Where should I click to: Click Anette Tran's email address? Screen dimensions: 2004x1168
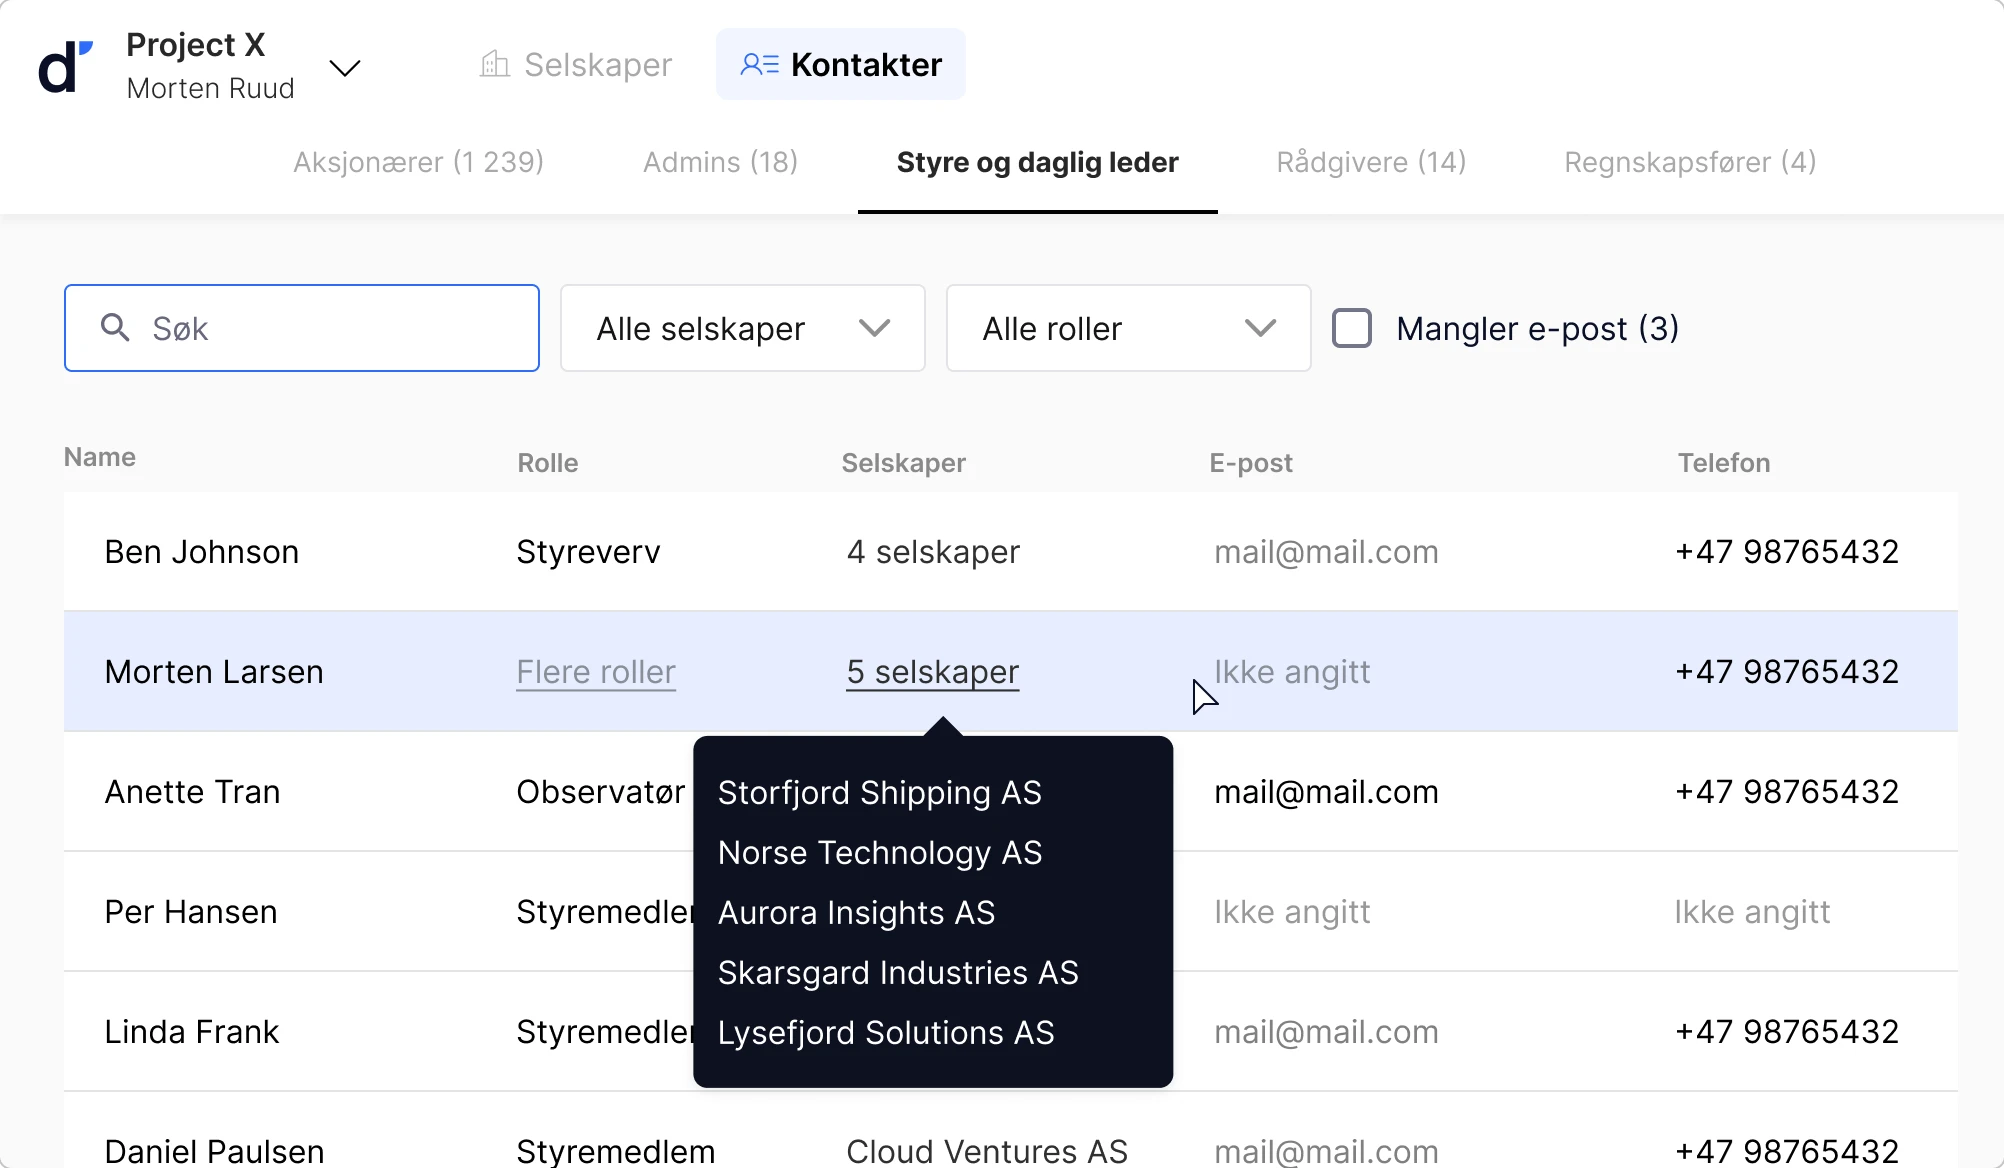1326,792
